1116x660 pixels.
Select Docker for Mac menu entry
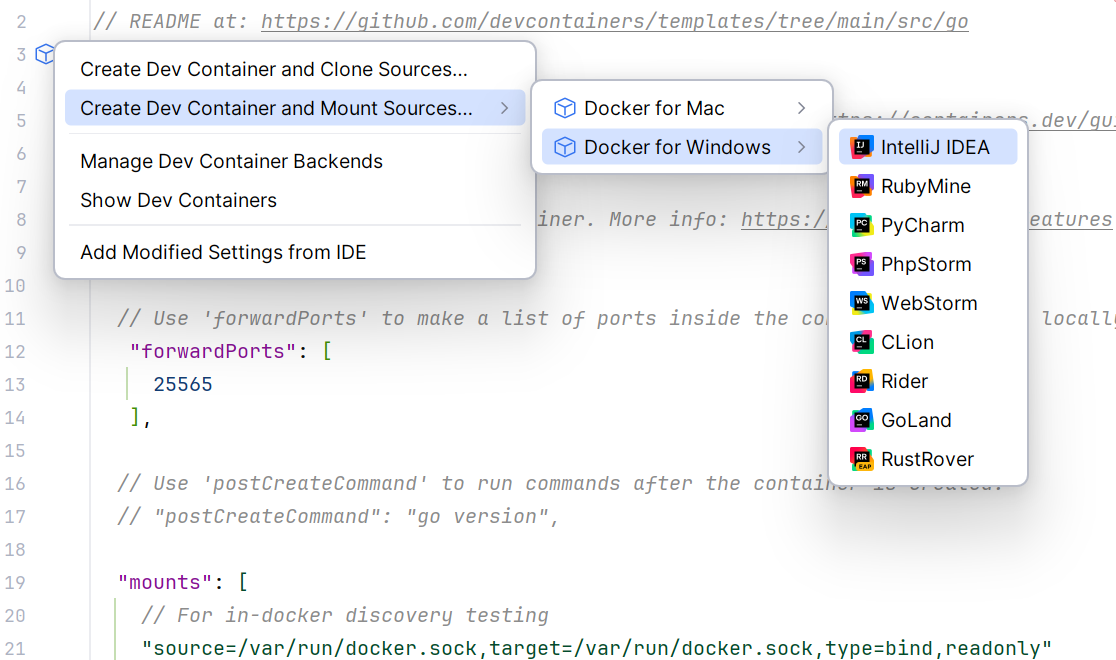coord(682,108)
